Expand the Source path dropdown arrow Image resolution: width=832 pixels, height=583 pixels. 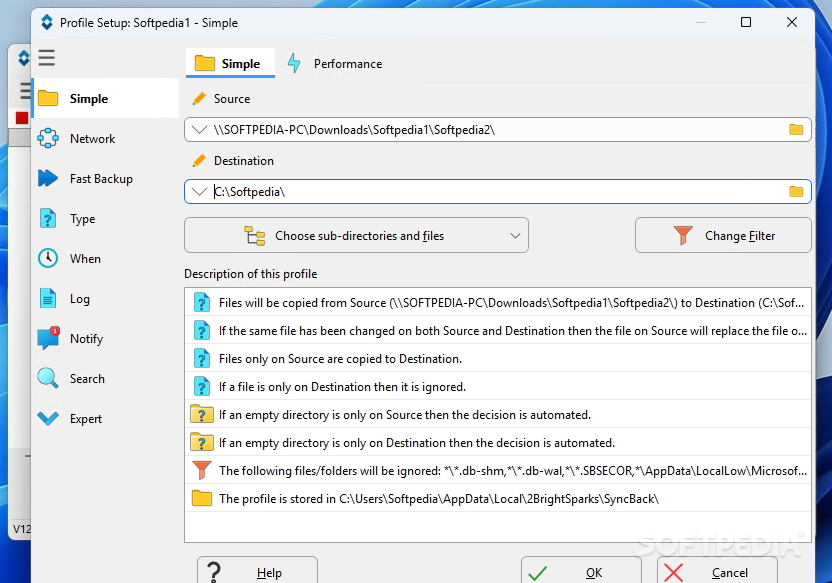point(200,130)
